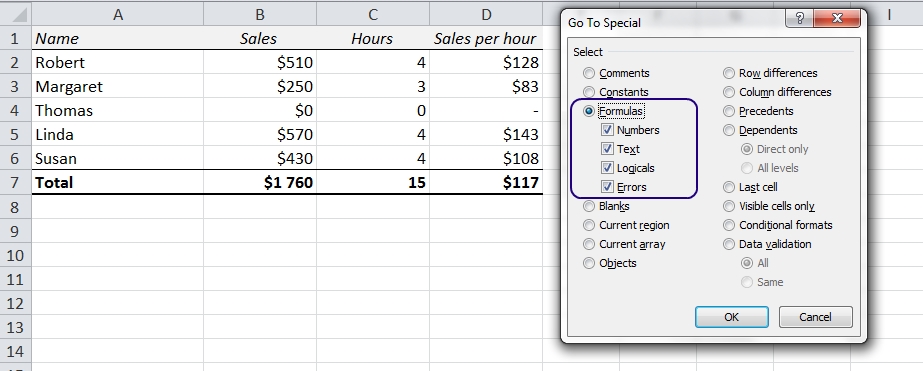Viewport: 923px width, 371px height.
Task: Select the Linda name cell
Action: (118, 134)
